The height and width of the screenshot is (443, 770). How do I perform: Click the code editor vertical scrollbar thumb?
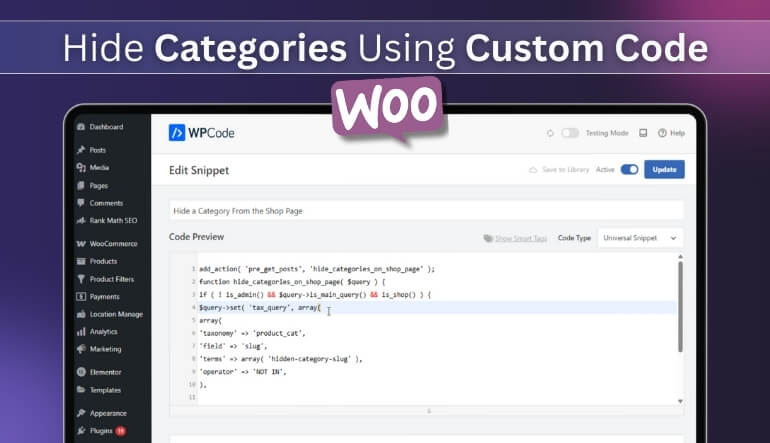pos(680,306)
